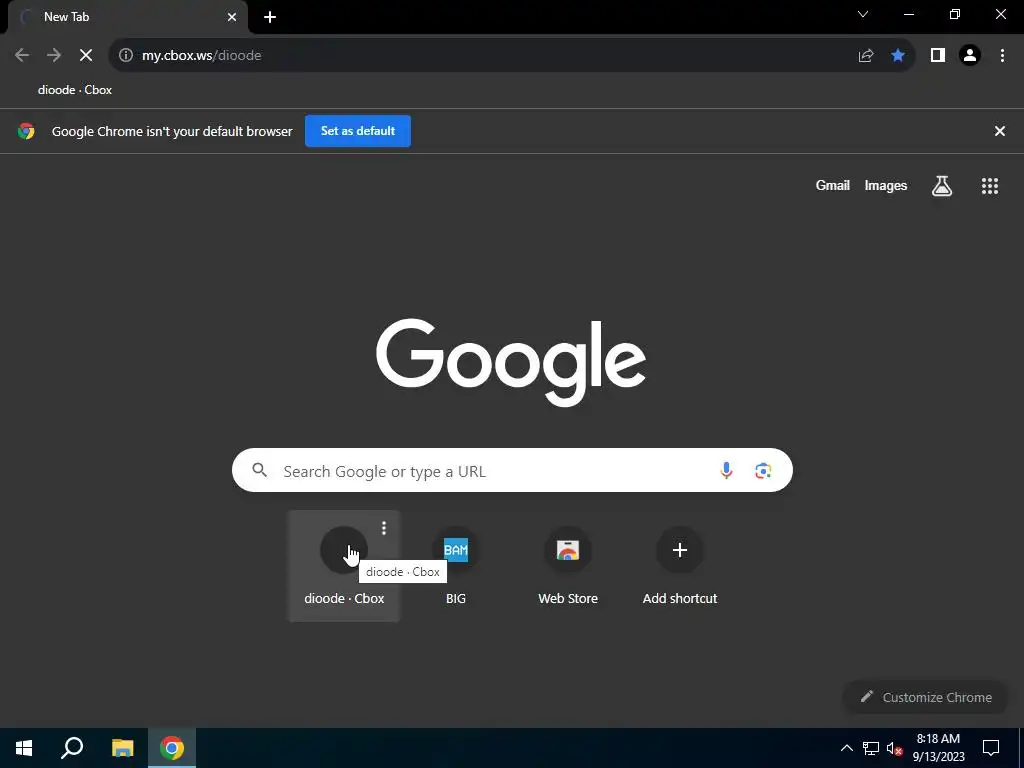This screenshot has width=1024, height=768.
Task: View site information icon in address bar
Action: point(126,56)
